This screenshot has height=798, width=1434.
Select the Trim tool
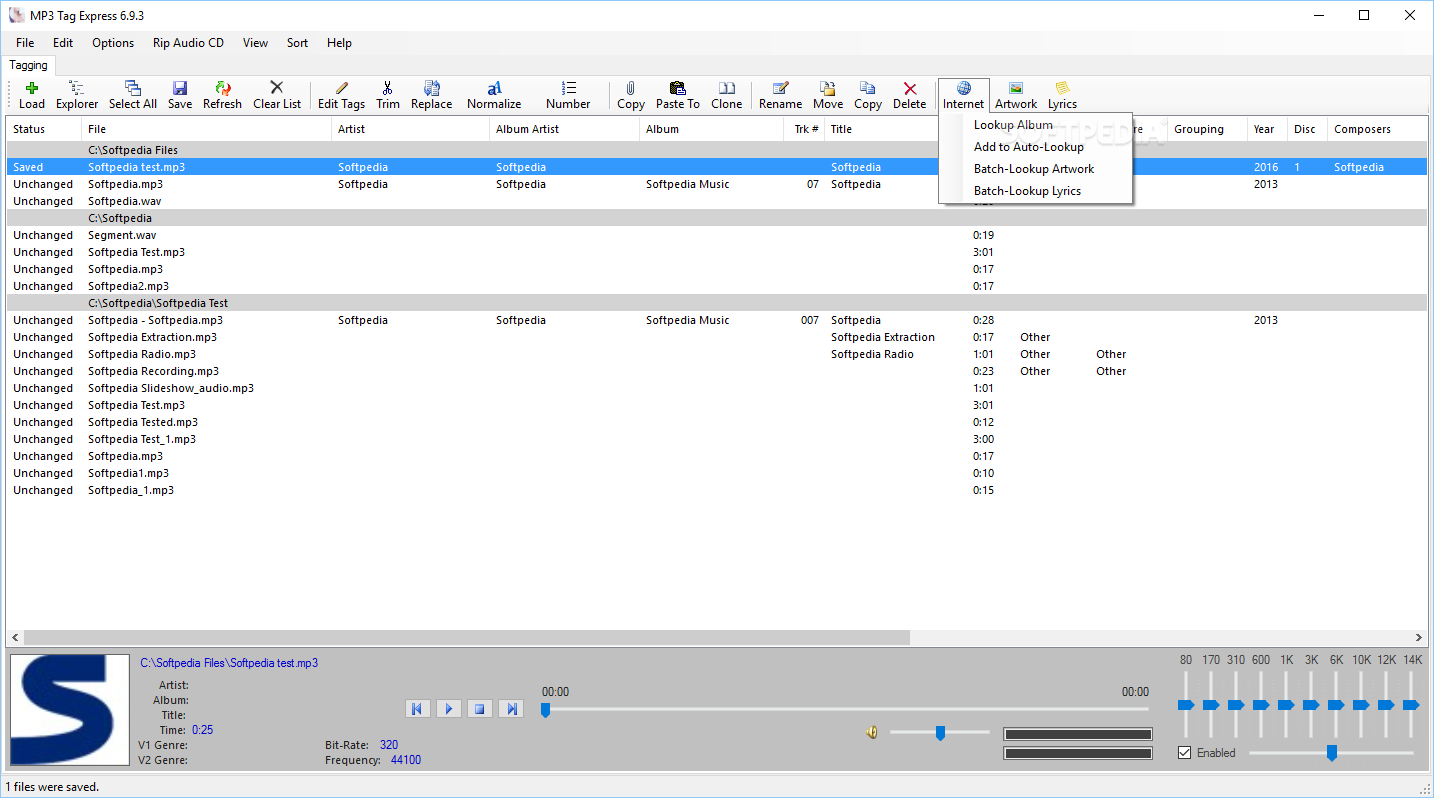tap(388, 95)
